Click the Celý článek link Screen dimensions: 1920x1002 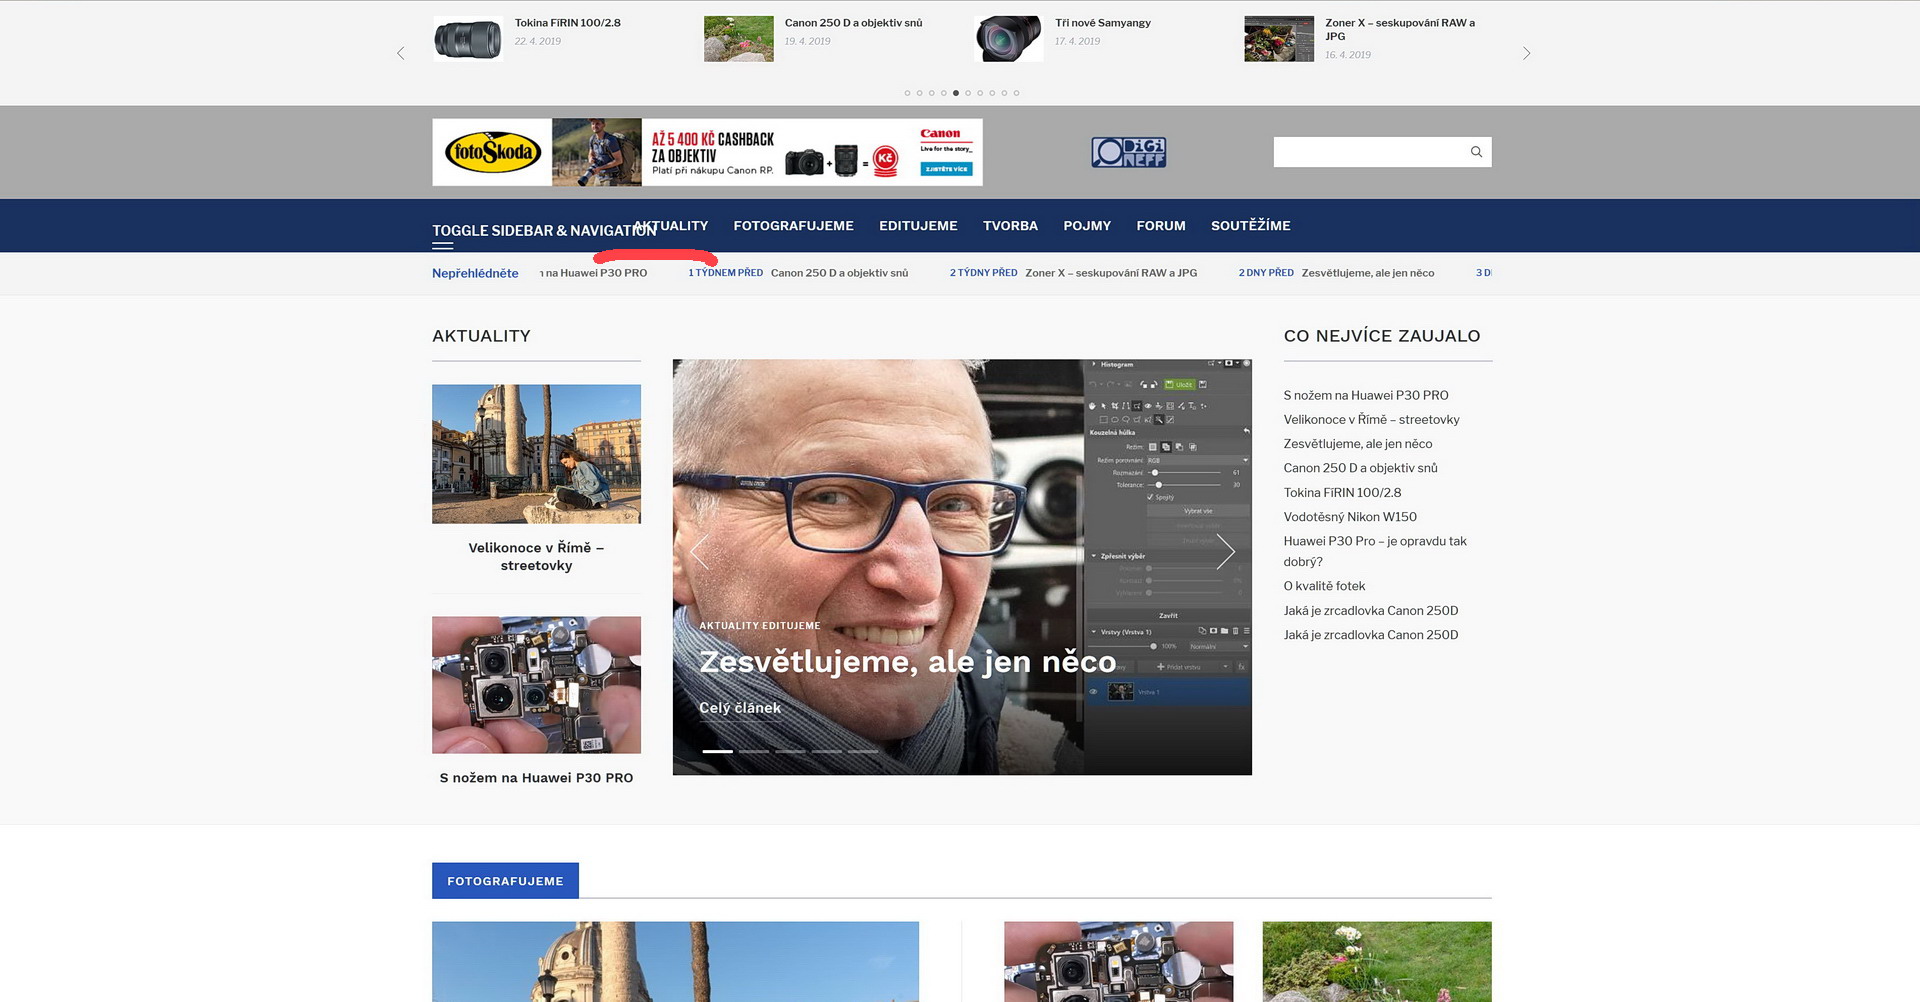(739, 708)
